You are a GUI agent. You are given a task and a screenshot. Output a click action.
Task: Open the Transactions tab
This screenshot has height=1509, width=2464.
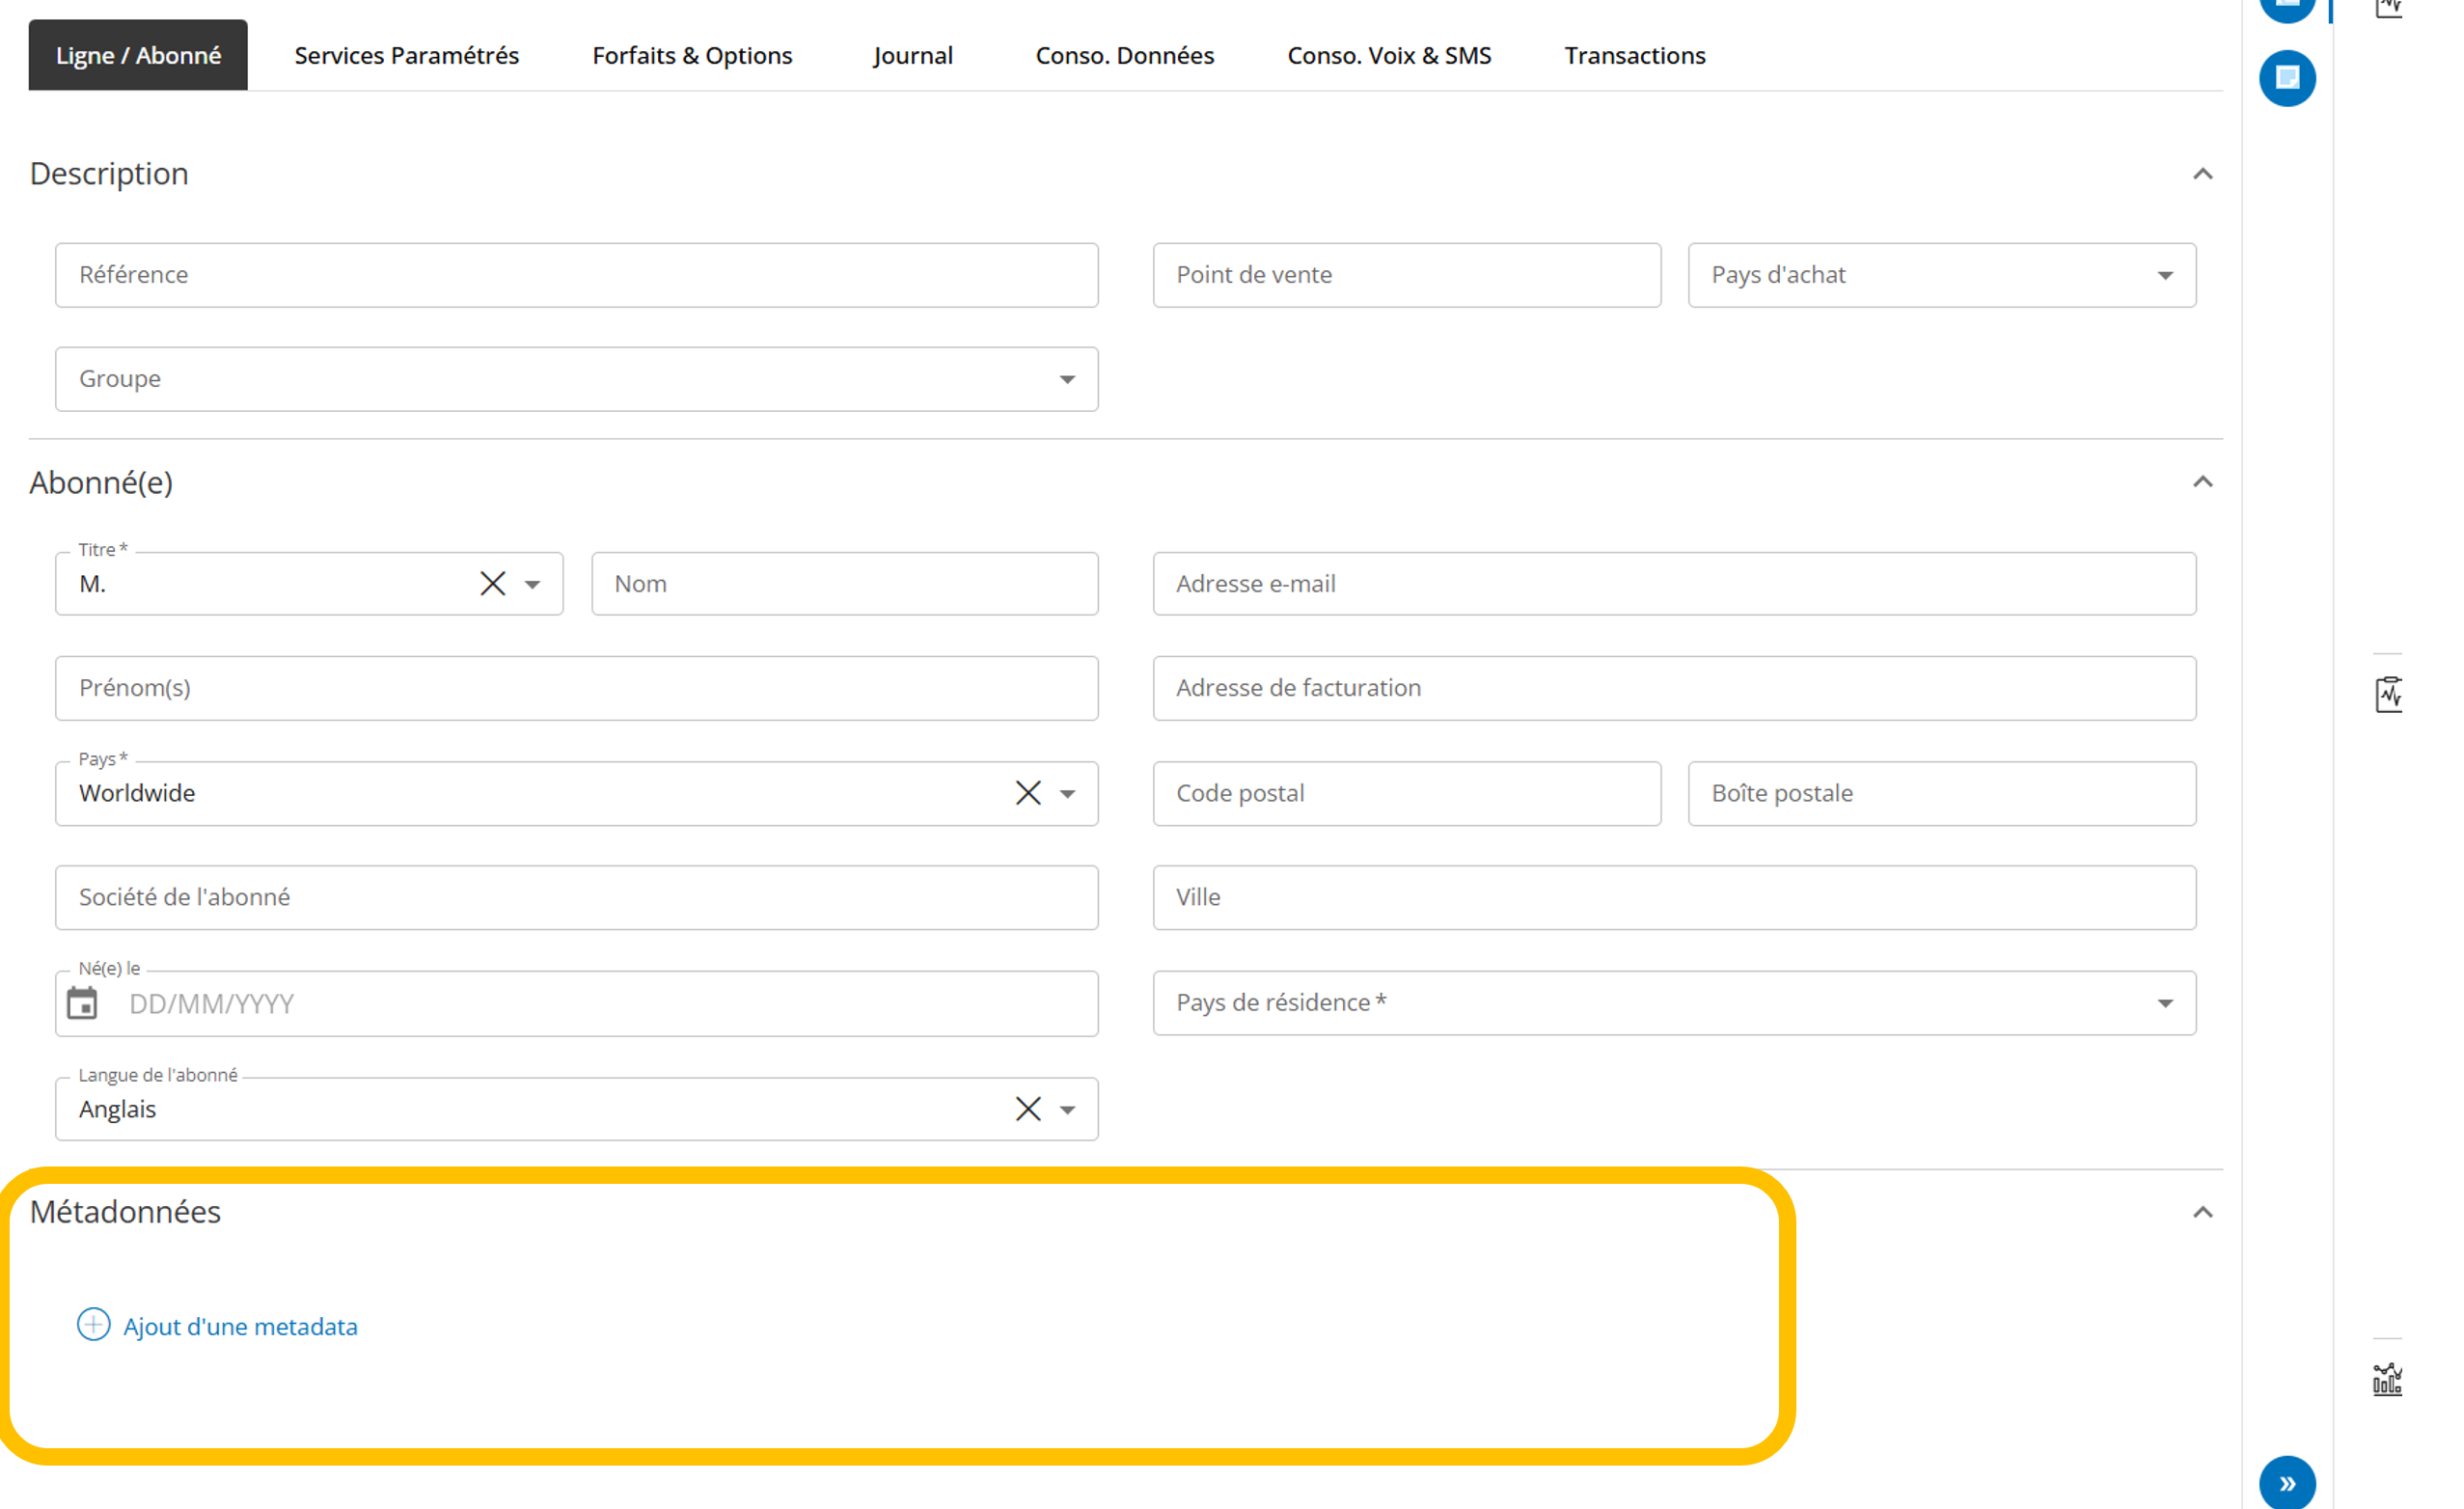pos(1634,55)
